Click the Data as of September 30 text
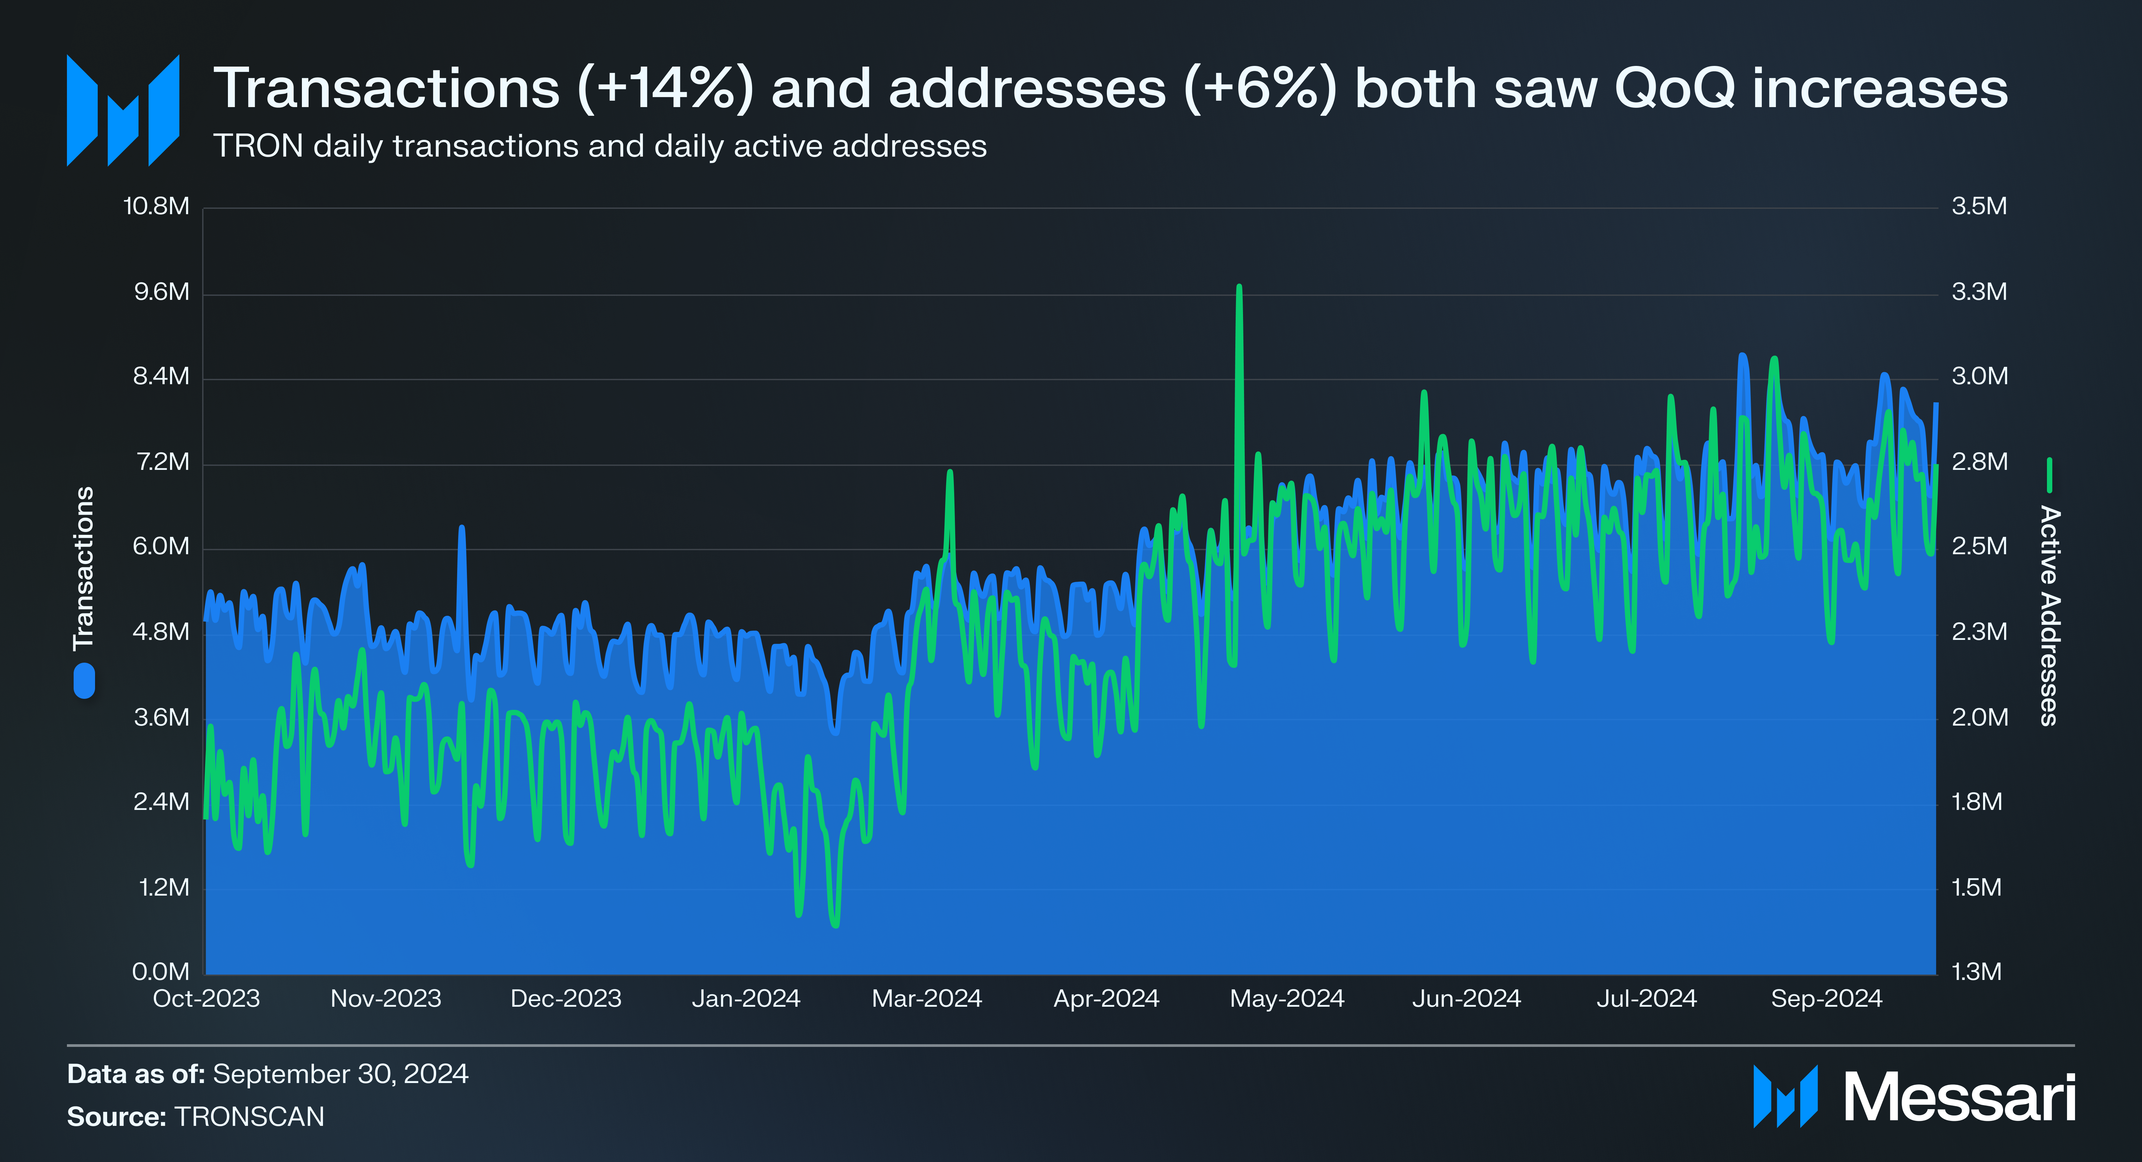This screenshot has height=1162, width=2142. point(267,1074)
